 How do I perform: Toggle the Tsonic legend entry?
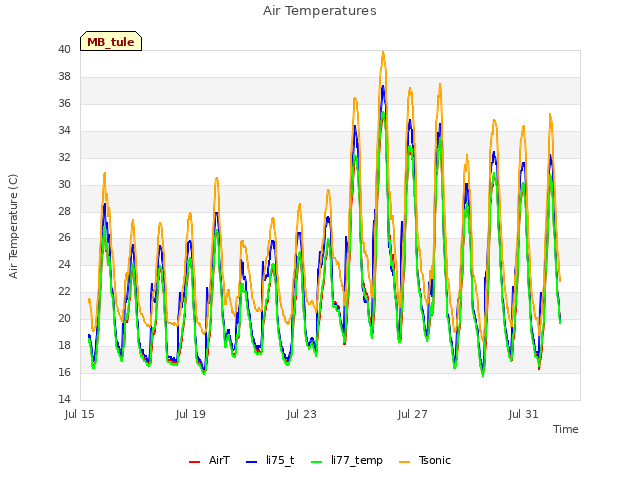point(425,461)
